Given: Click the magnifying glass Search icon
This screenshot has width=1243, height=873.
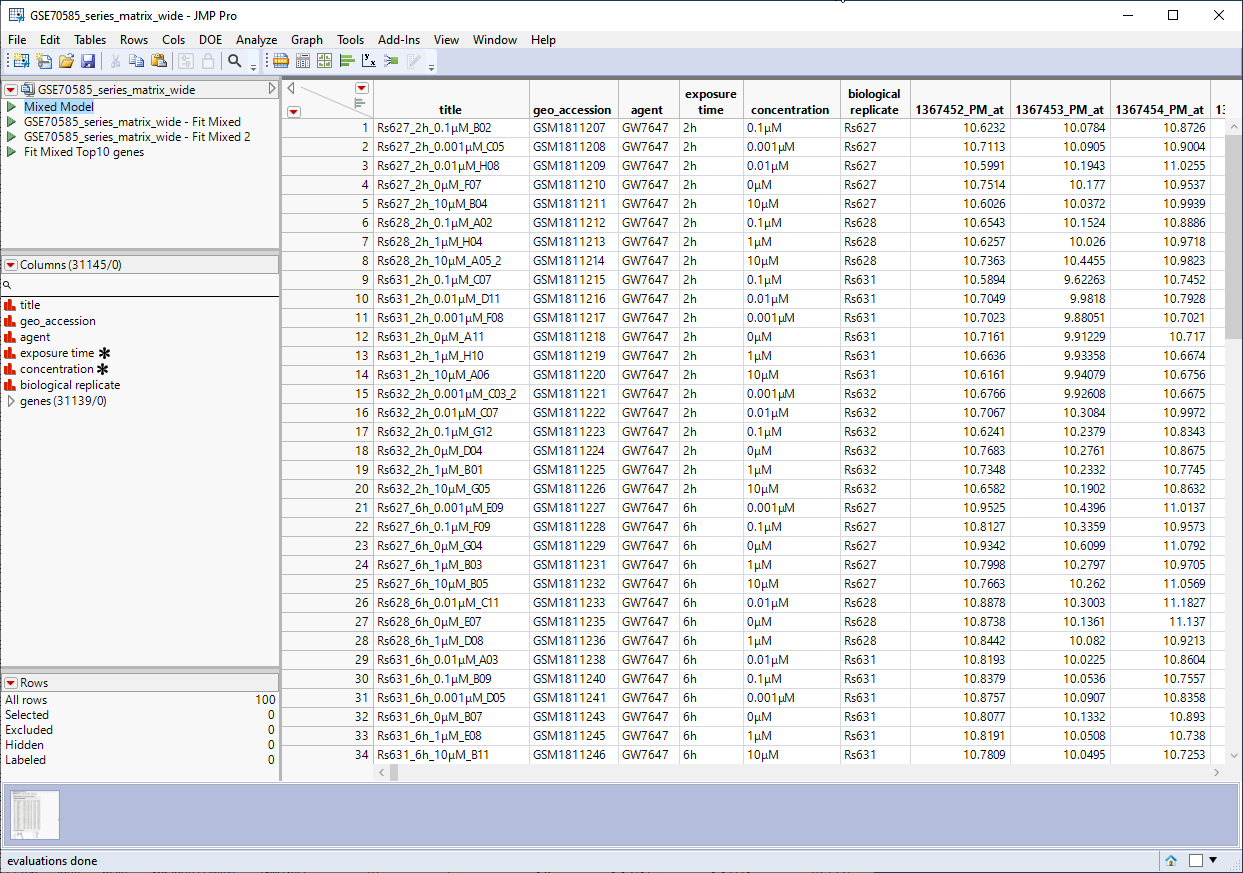Looking at the screenshot, I should tap(235, 61).
